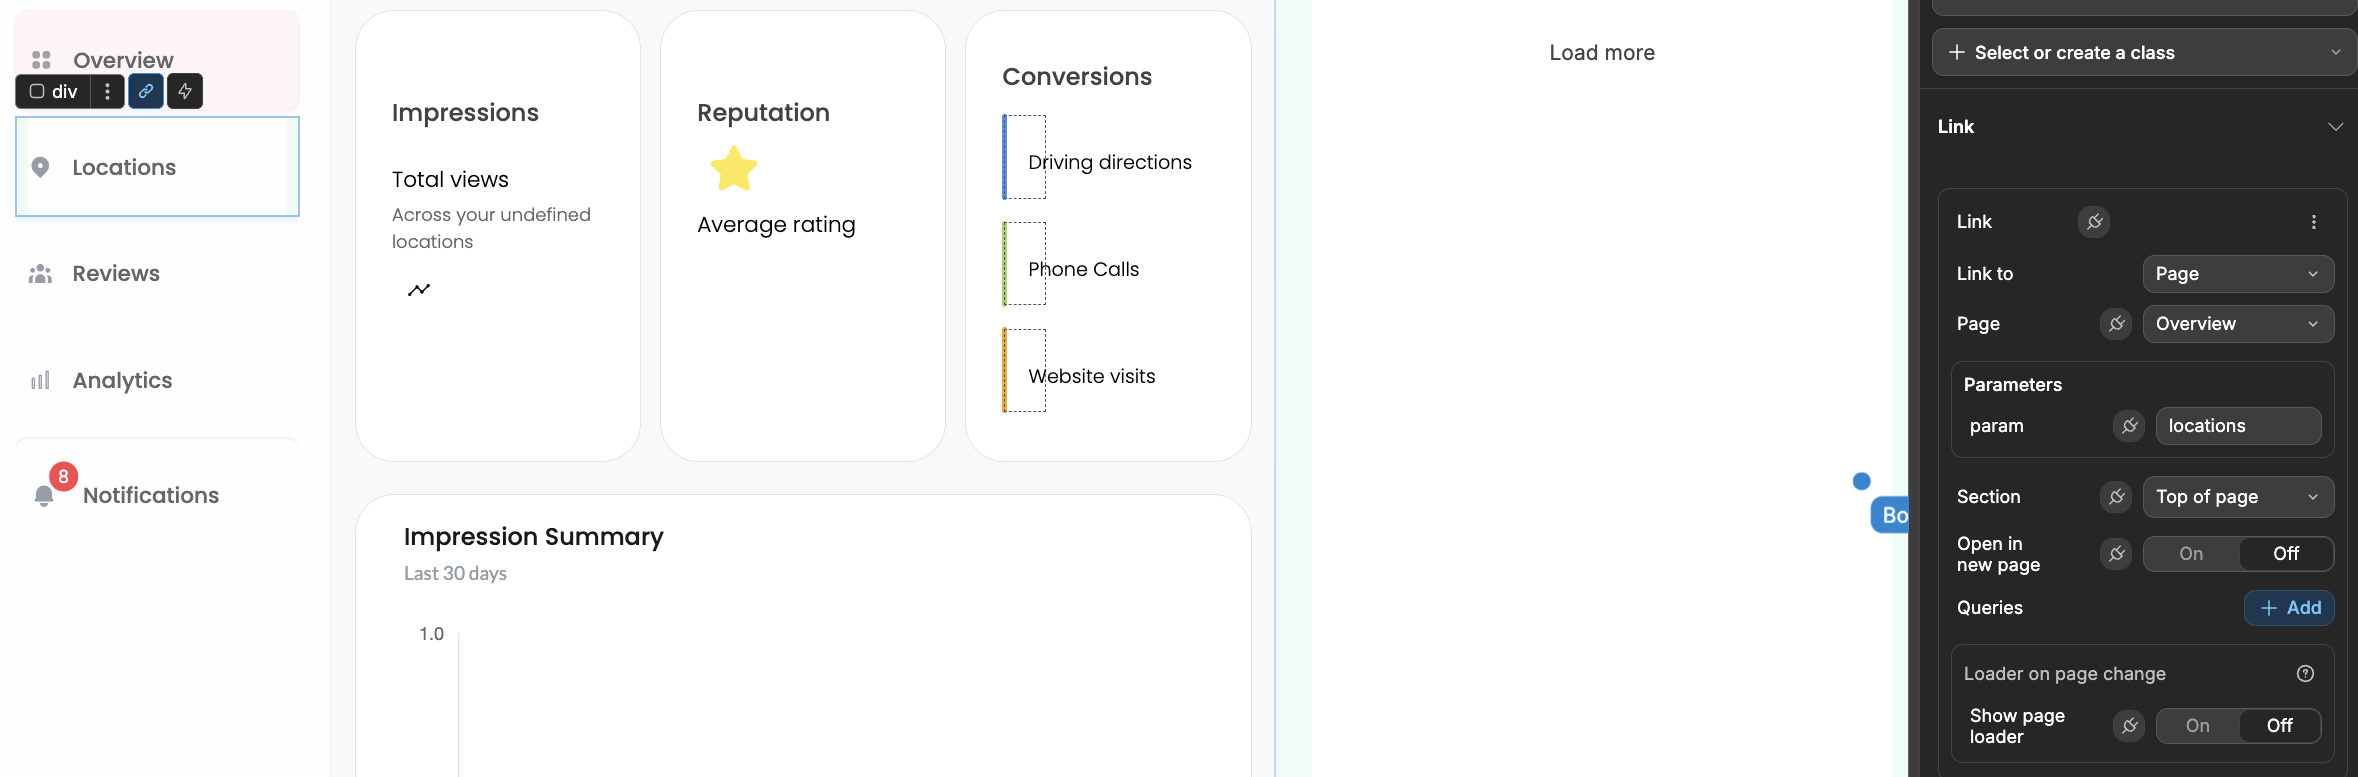Click the trend line icon under Total views

pos(419,290)
